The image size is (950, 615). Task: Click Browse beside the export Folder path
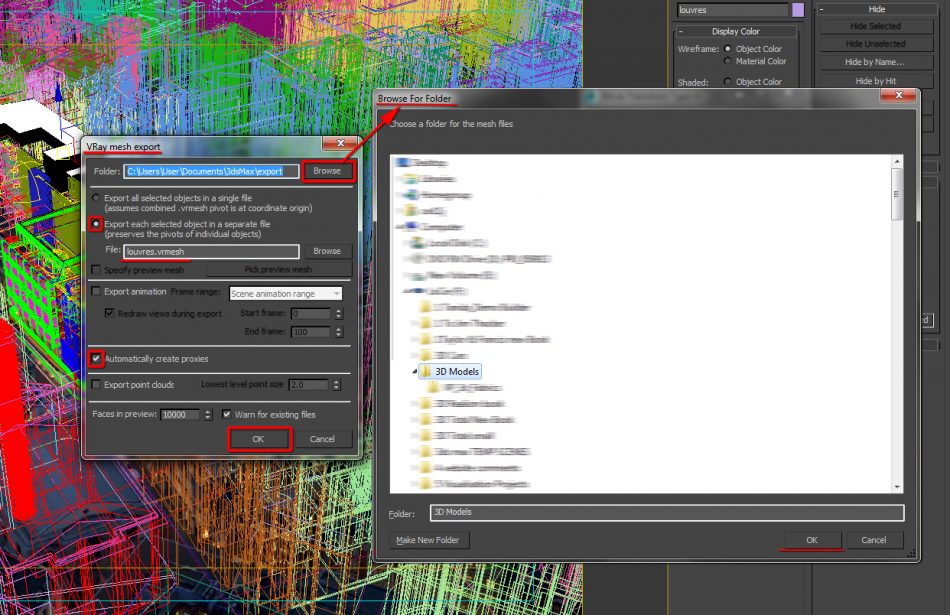[327, 170]
